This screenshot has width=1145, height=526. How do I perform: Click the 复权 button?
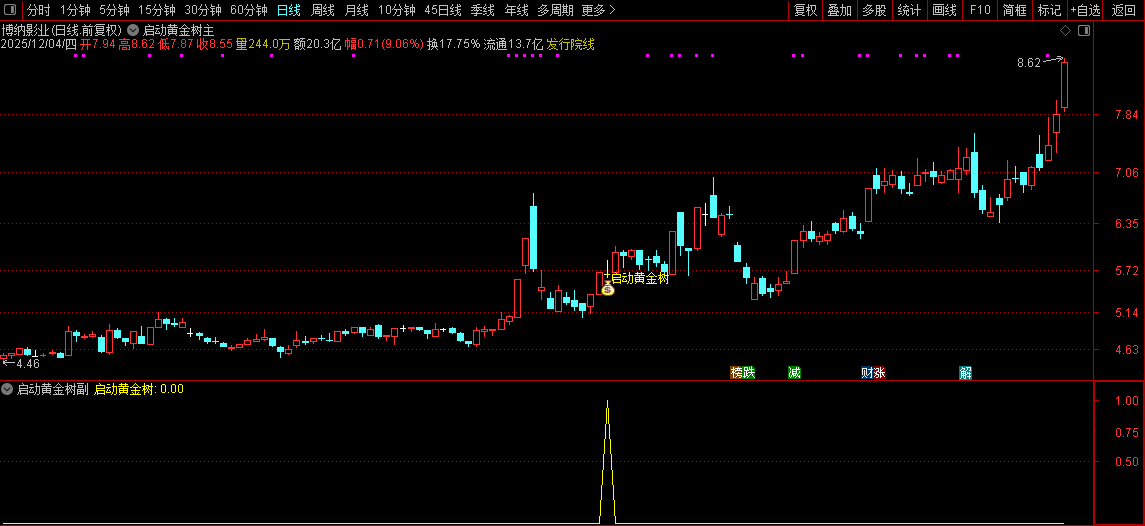click(x=805, y=10)
